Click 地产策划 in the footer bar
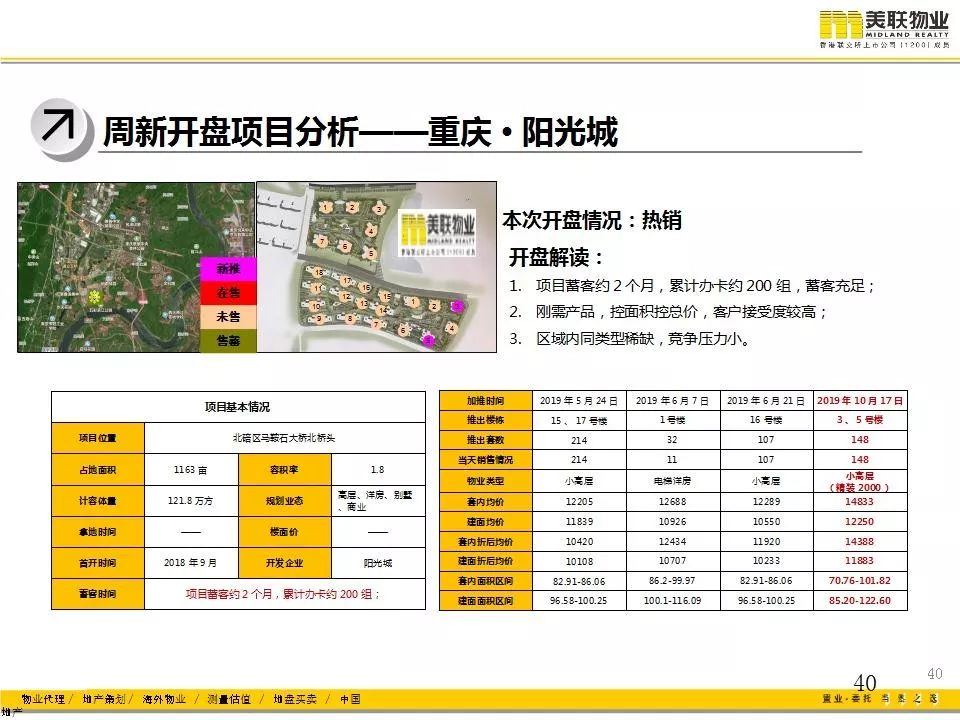960x720 pixels. (104, 699)
